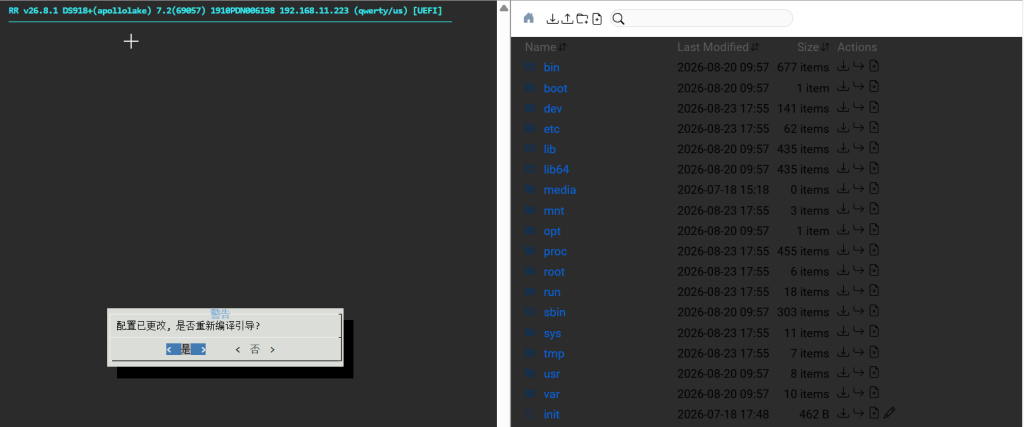Click the toolbar upload icon
The image size is (1024, 427).
click(568, 19)
